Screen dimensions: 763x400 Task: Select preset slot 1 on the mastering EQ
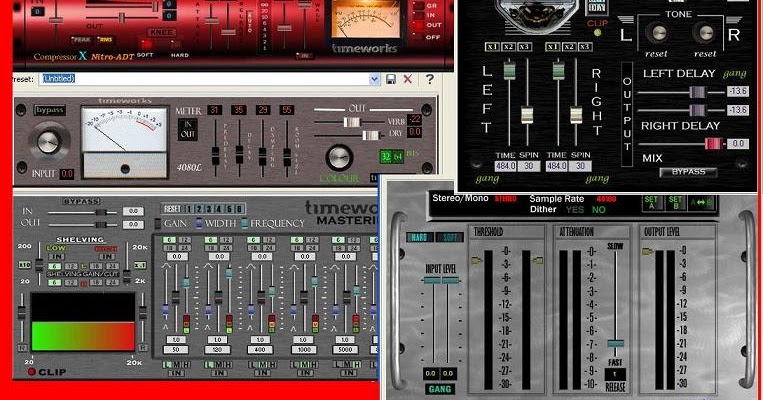pos(189,209)
